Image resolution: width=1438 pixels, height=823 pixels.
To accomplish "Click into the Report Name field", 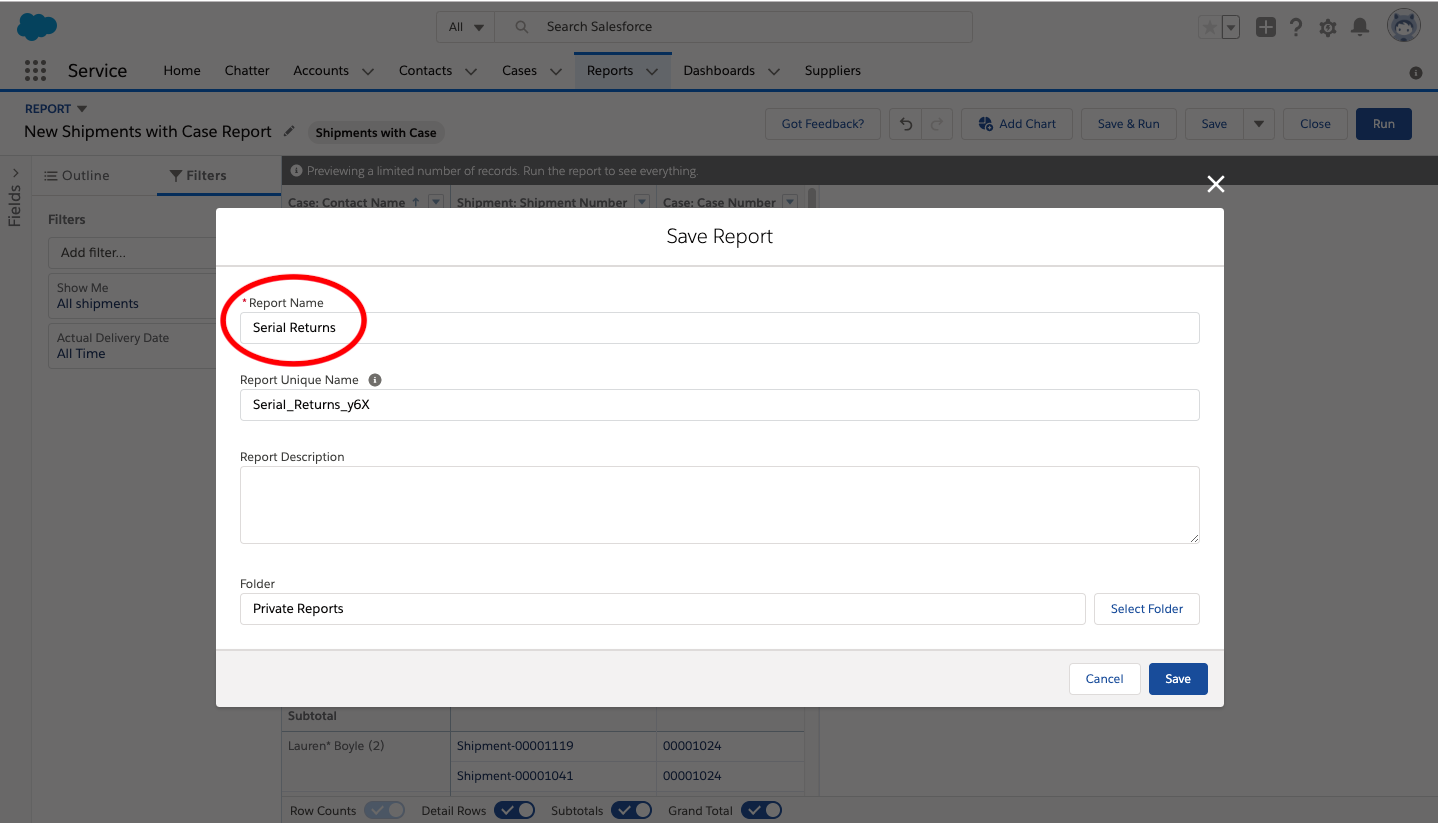I will 719,328.
